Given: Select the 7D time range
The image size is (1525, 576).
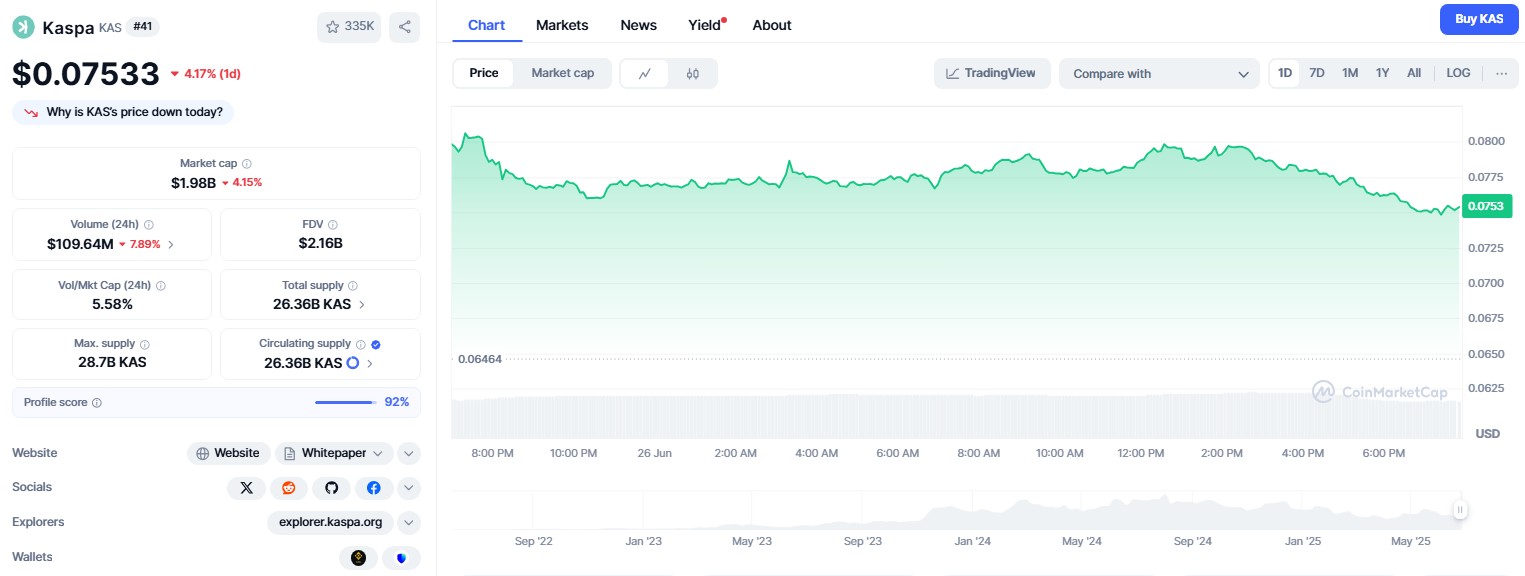Looking at the screenshot, I should click(1317, 73).
